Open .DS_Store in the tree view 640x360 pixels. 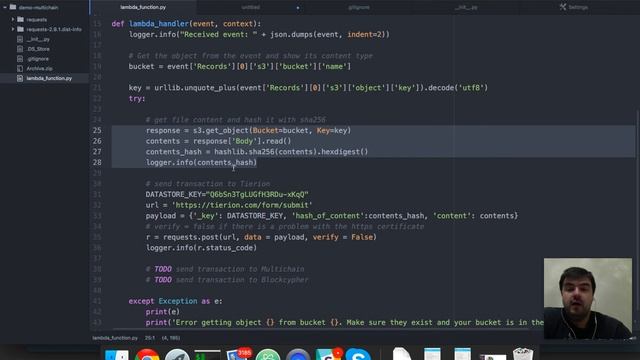38,49
